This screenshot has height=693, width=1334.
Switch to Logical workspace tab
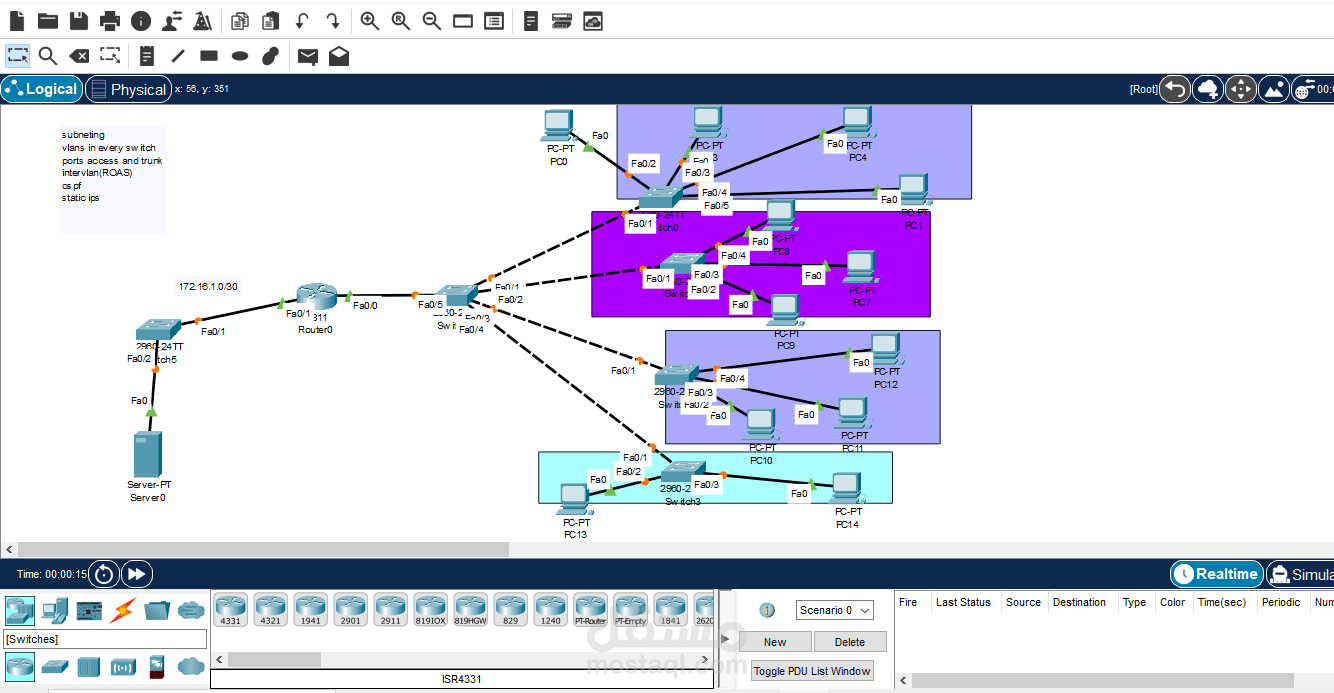pyautogui.click(x=41, y=89)
